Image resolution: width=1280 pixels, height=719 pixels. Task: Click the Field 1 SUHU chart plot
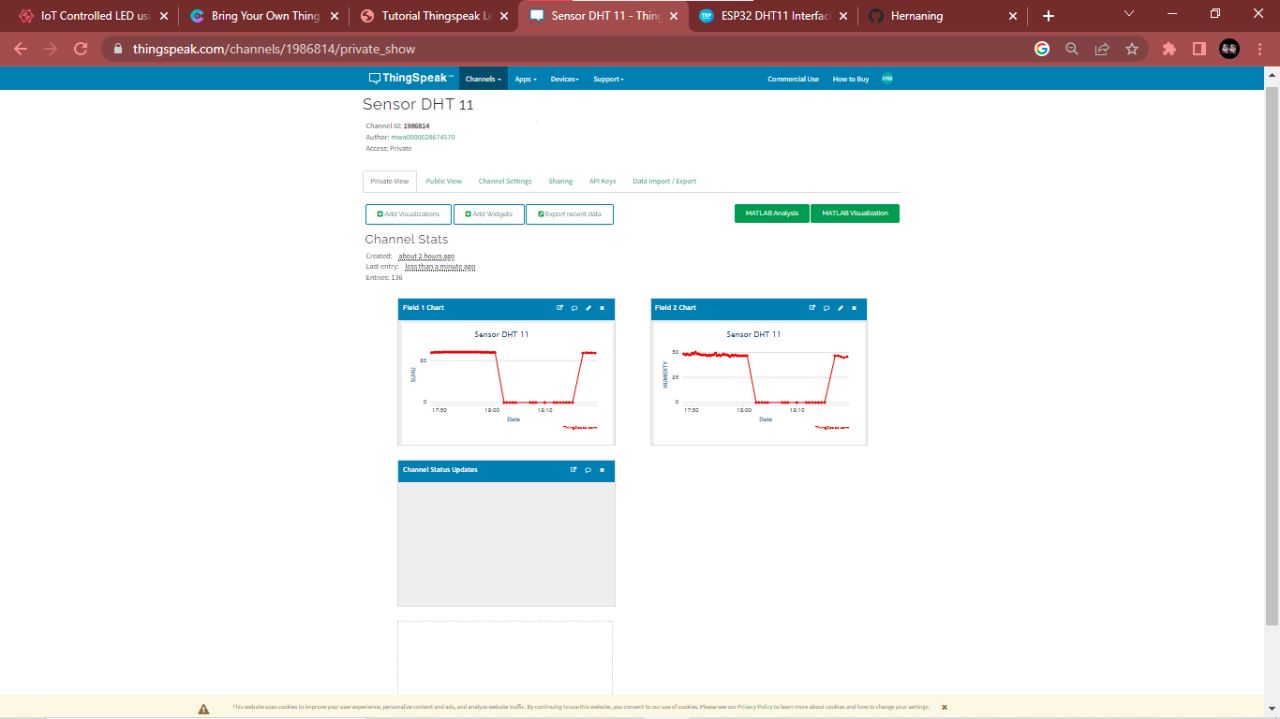point(514,376)
